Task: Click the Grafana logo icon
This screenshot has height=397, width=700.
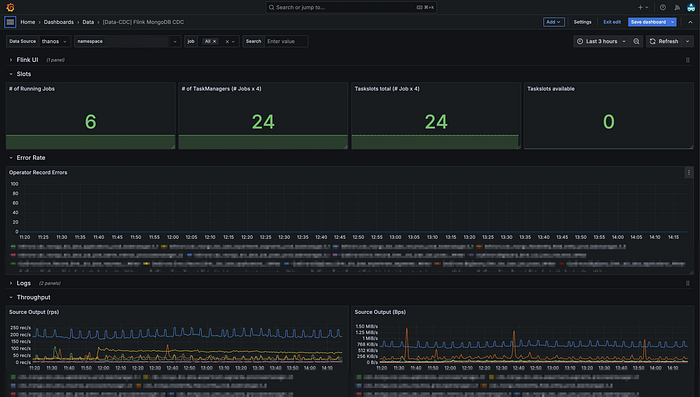Action: click(10, 7)
